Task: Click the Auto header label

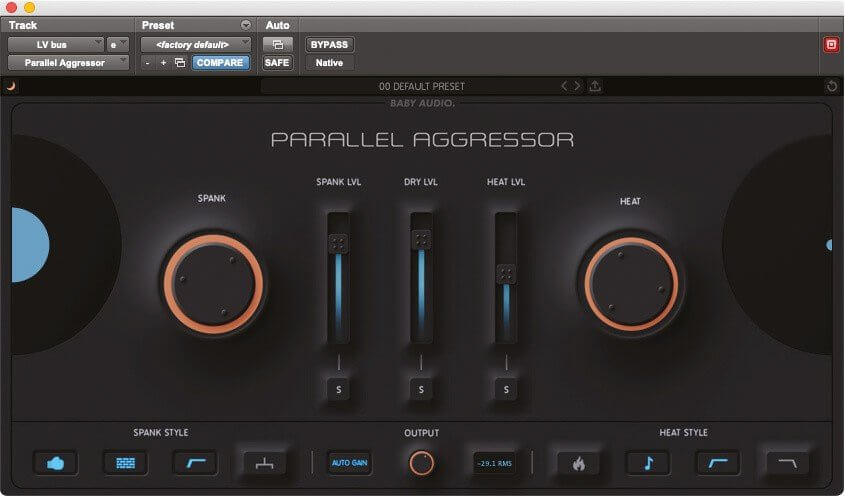Action: coord(277,25)
